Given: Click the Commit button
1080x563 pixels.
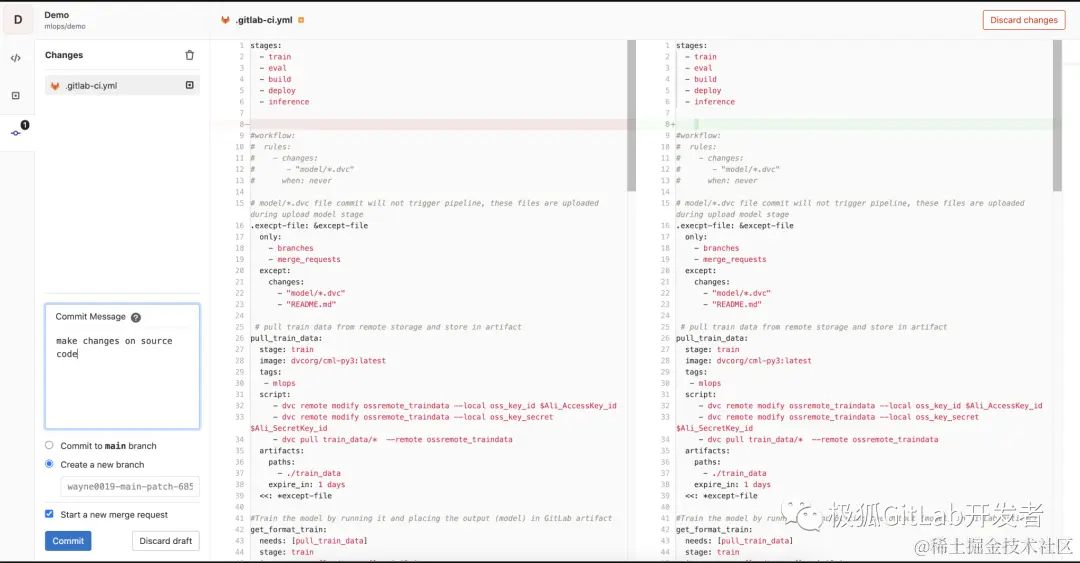Looking at the screenshot, I should [68, 541].
